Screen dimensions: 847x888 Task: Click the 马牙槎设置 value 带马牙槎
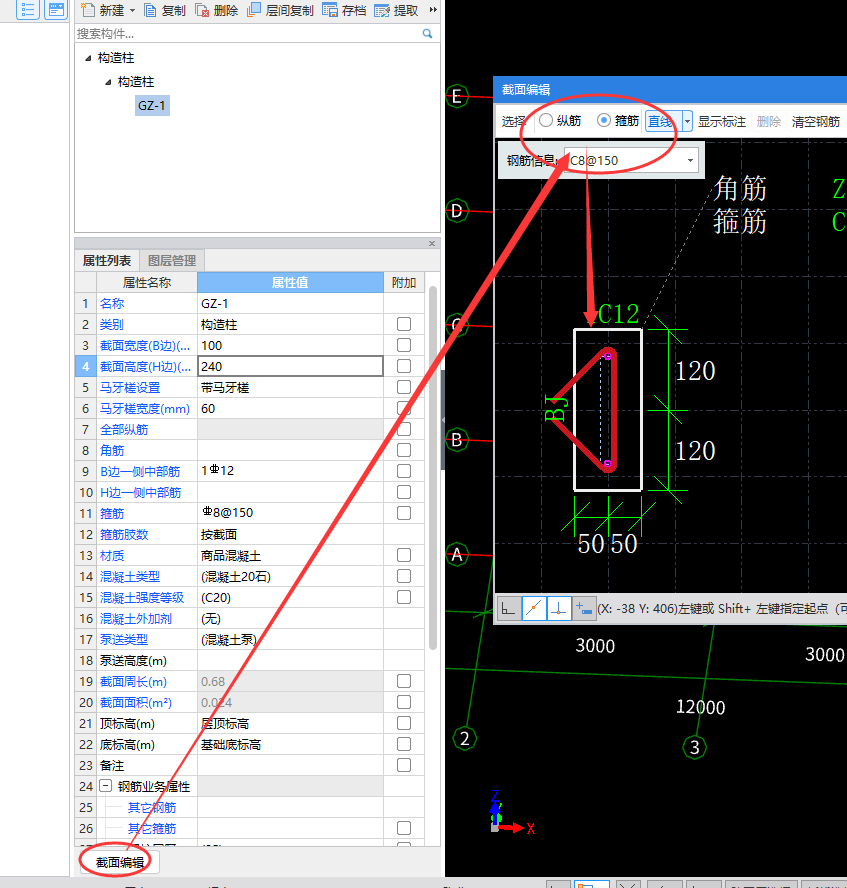pyautogui.click(x=290, y=387)
